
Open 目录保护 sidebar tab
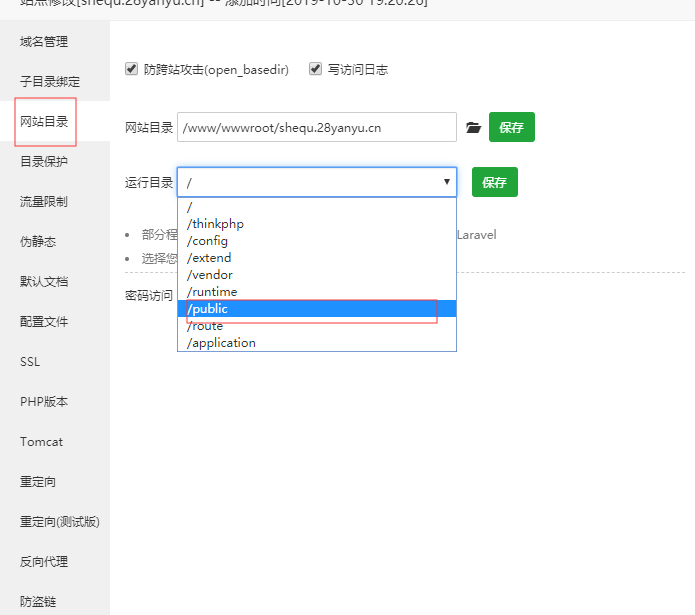tap(55, 161)
